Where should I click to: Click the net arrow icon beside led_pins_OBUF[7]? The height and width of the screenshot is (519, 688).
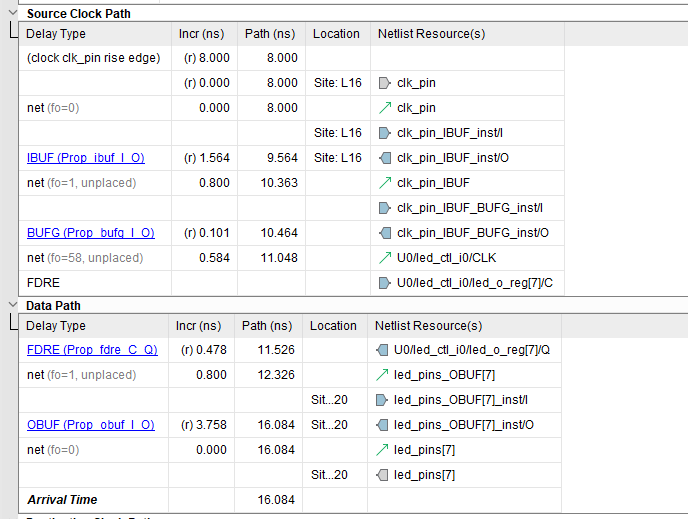pyautogui.click(x=382, y=375)
